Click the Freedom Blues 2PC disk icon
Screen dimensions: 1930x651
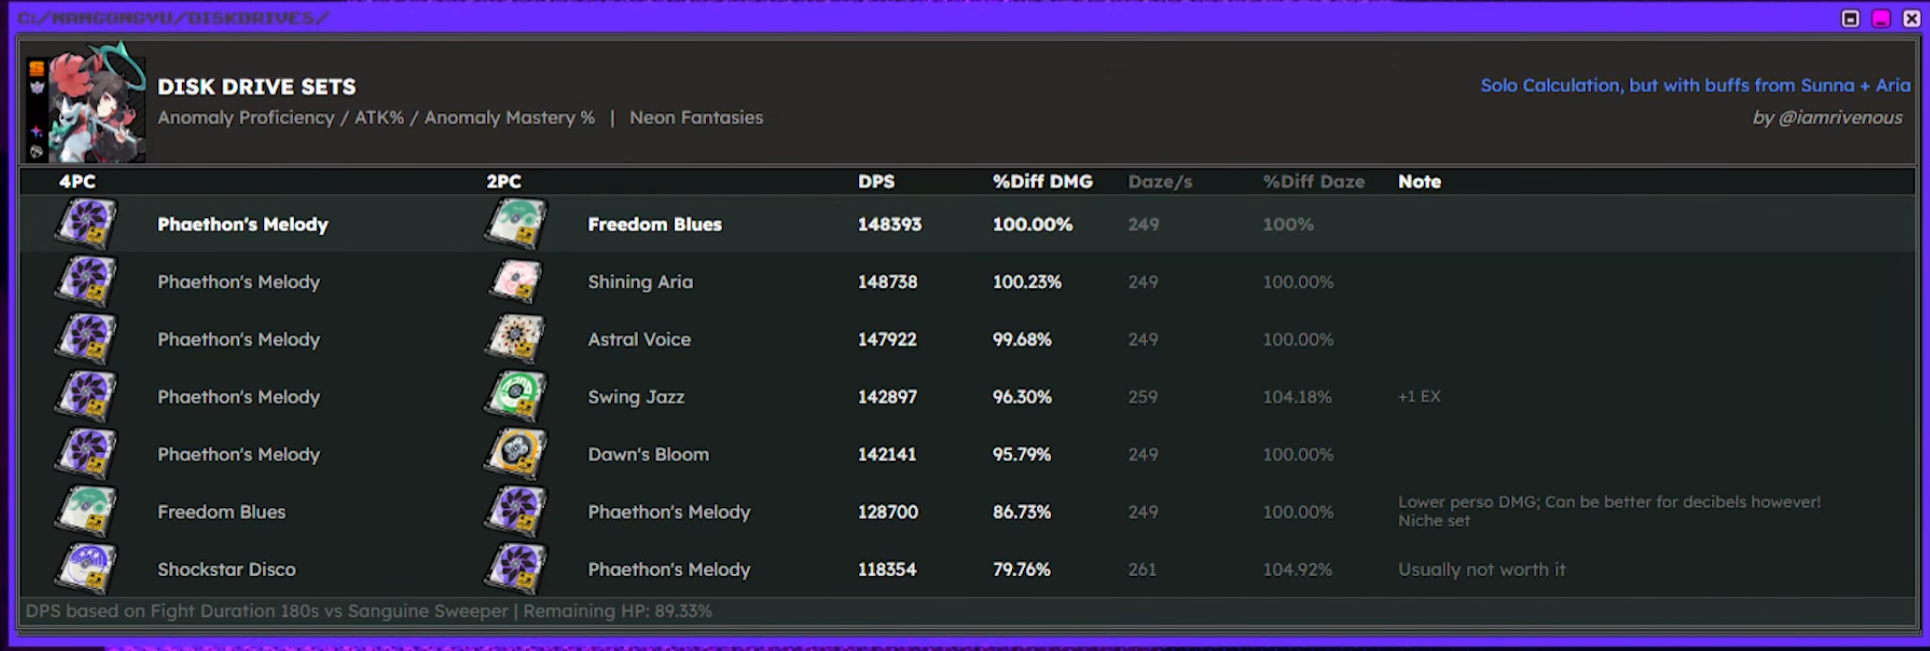516,224
